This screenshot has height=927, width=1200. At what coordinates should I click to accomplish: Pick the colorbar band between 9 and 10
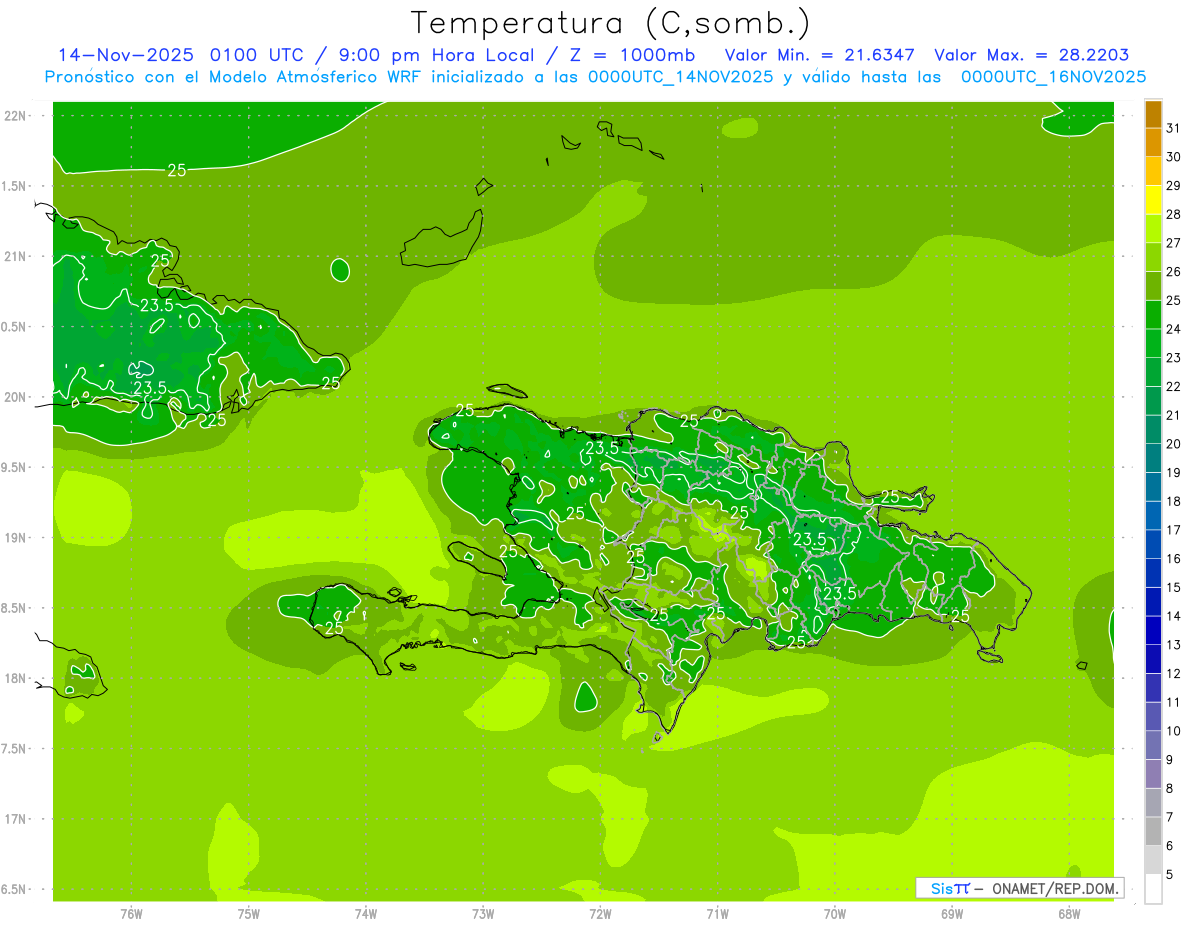[1153, 746]
